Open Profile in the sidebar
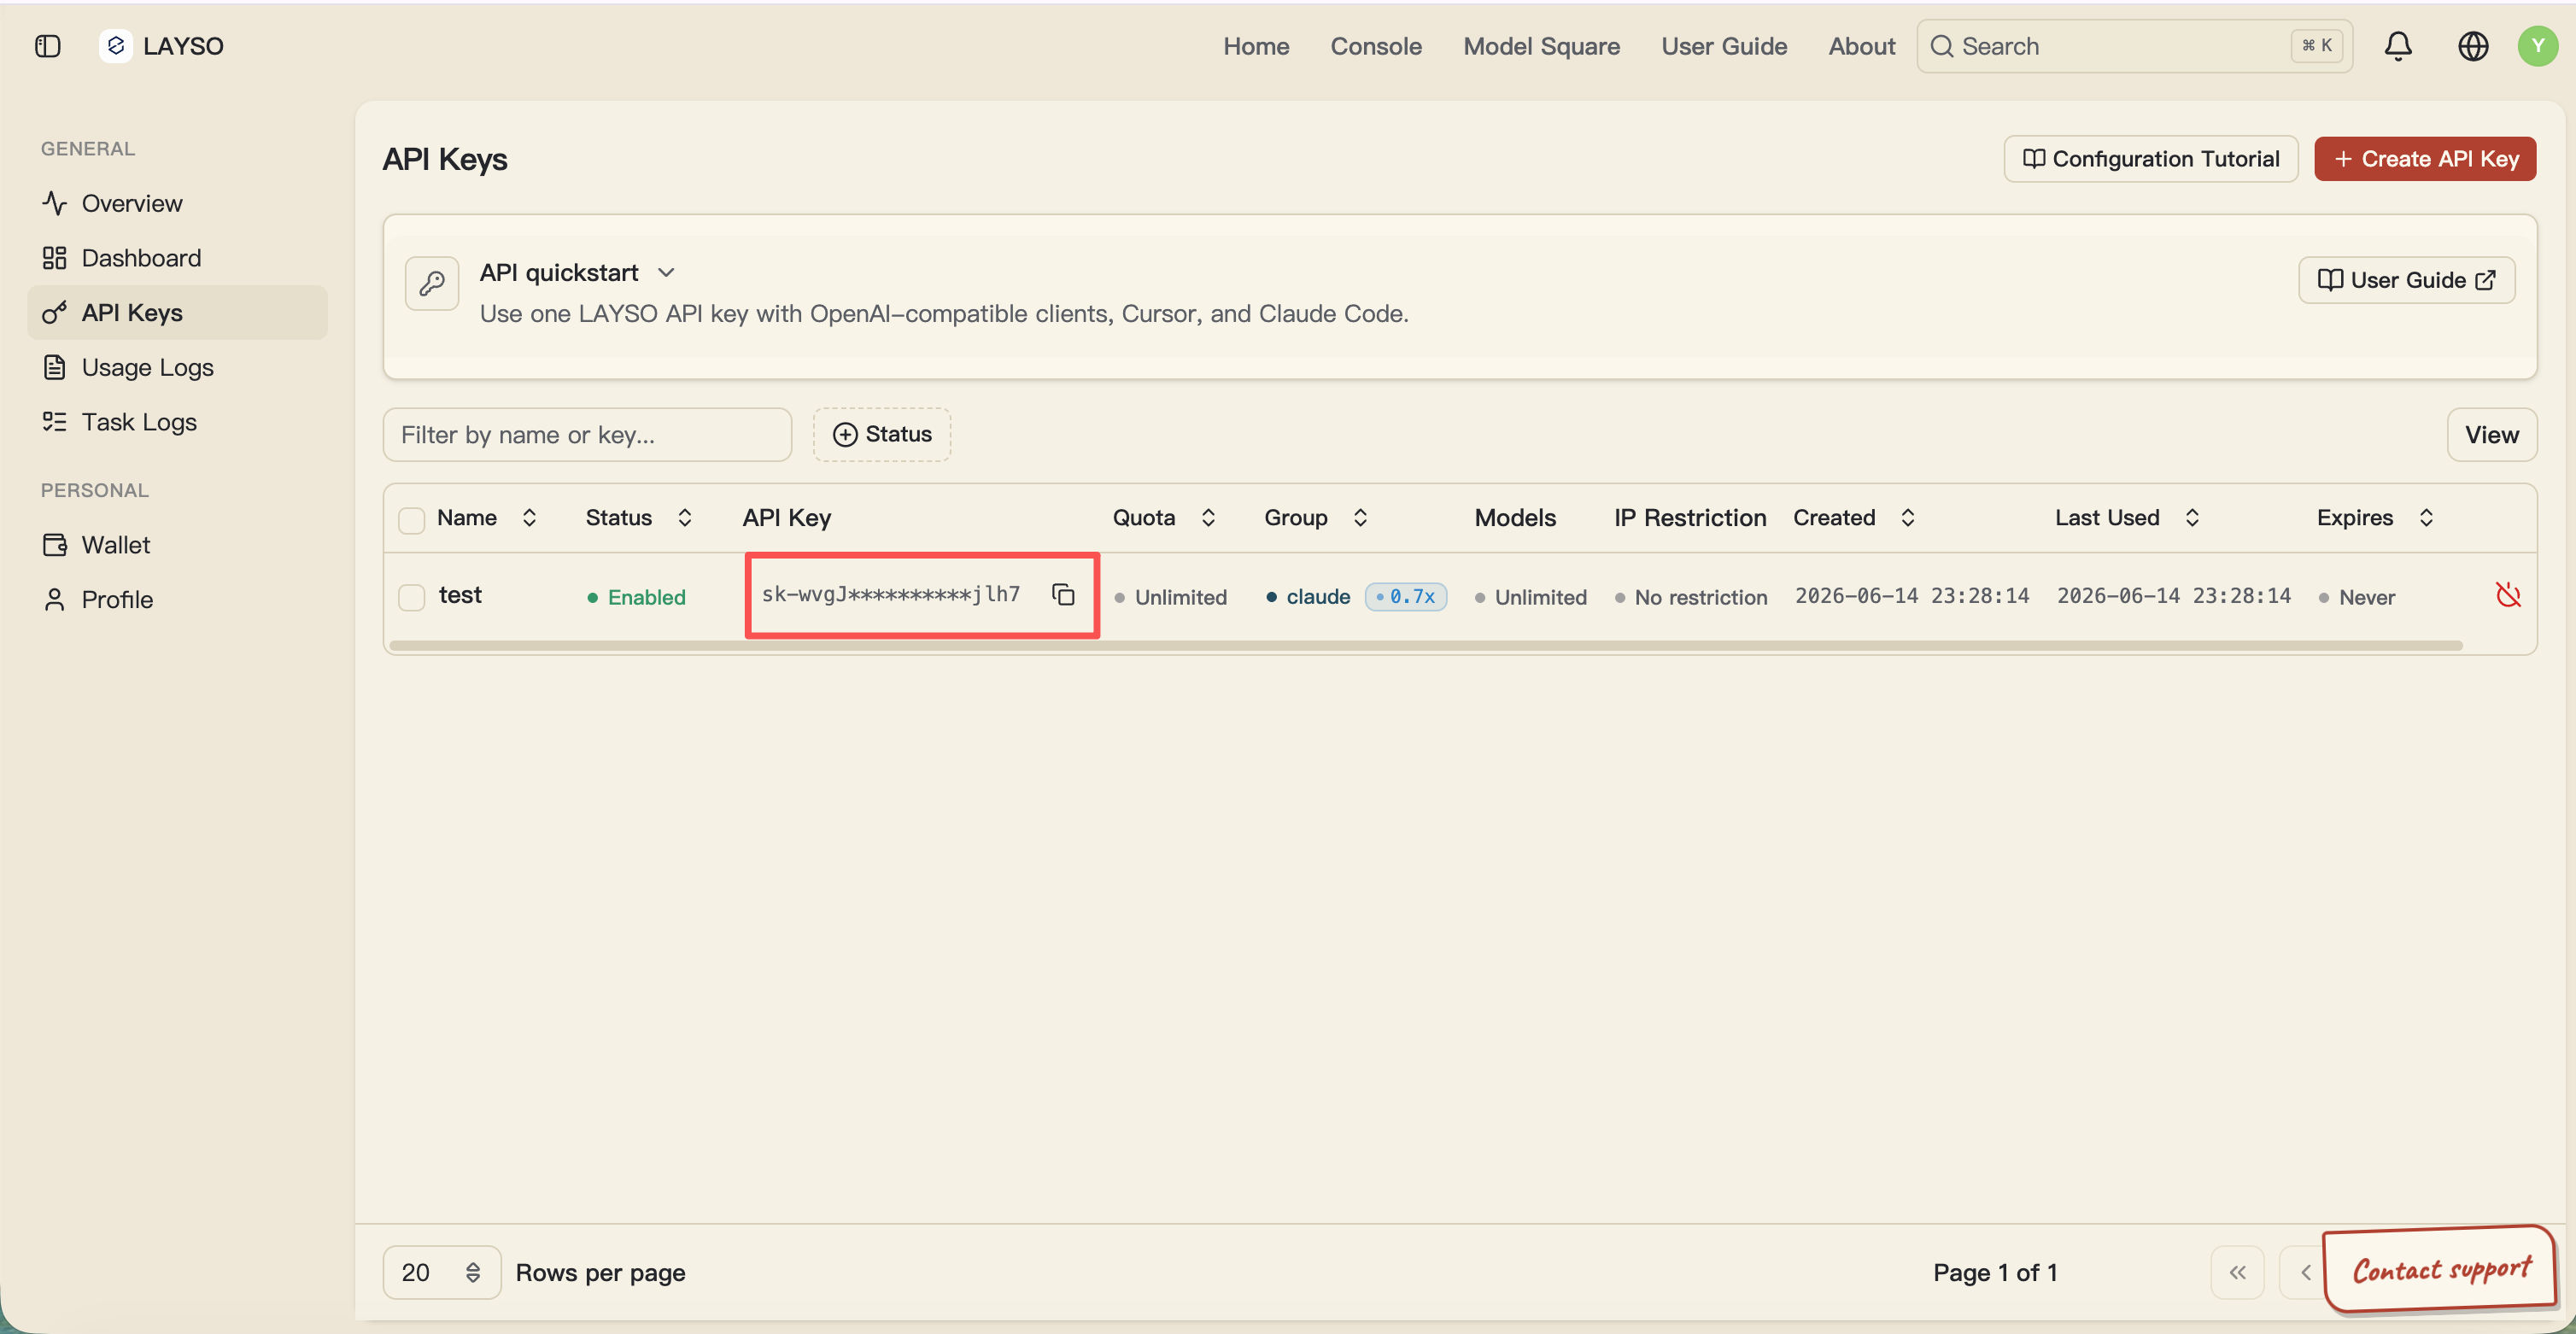The width and height of the screenshot is (2576, 1334). click(178, 600)
